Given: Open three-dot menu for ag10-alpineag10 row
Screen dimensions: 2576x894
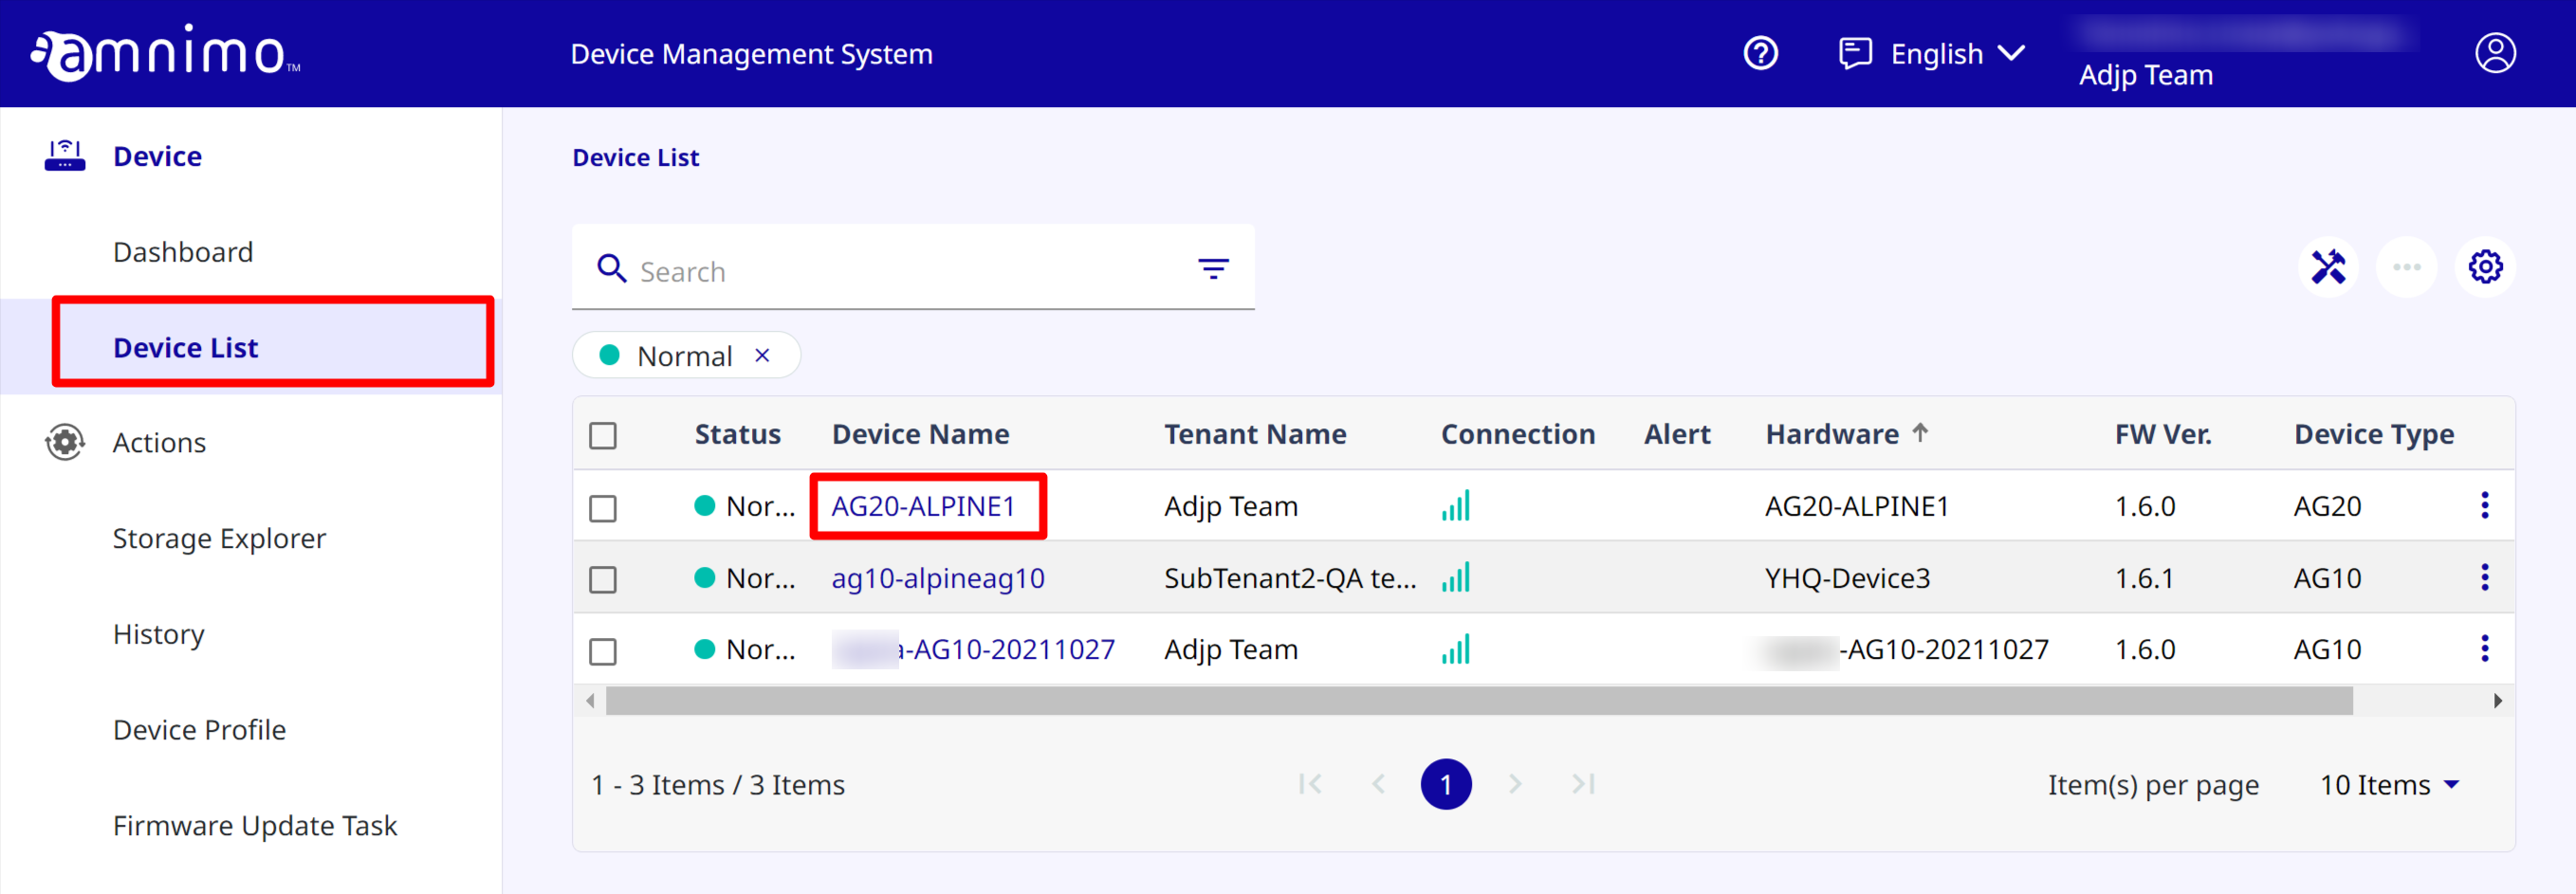Looking at the screenshot, I should click(x=2484, y=578).
